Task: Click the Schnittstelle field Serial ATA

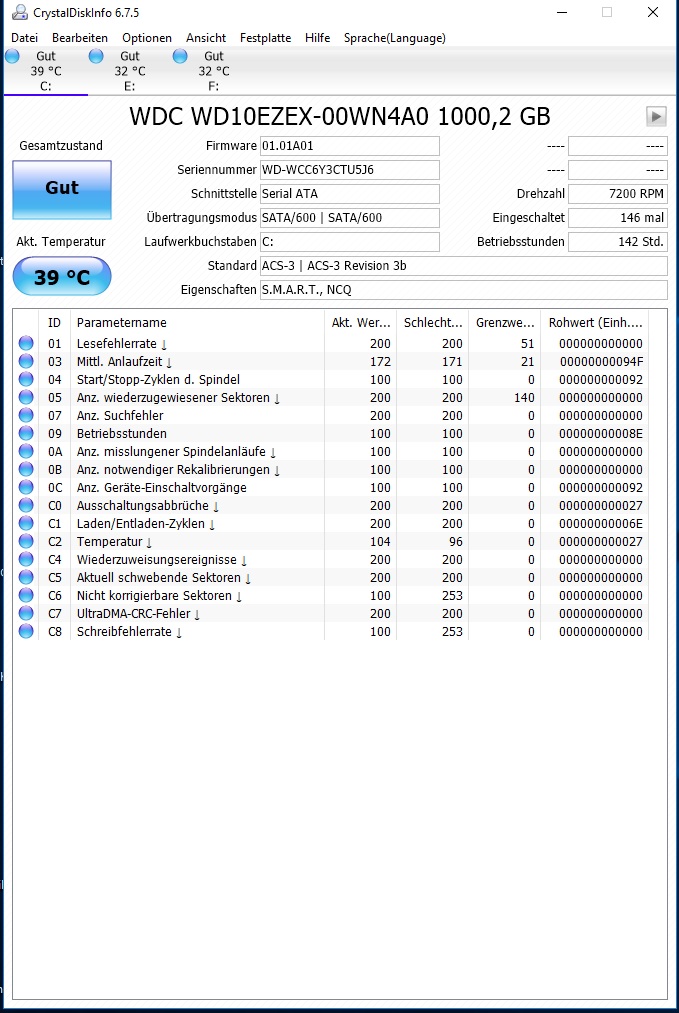Action: point(350,194)
